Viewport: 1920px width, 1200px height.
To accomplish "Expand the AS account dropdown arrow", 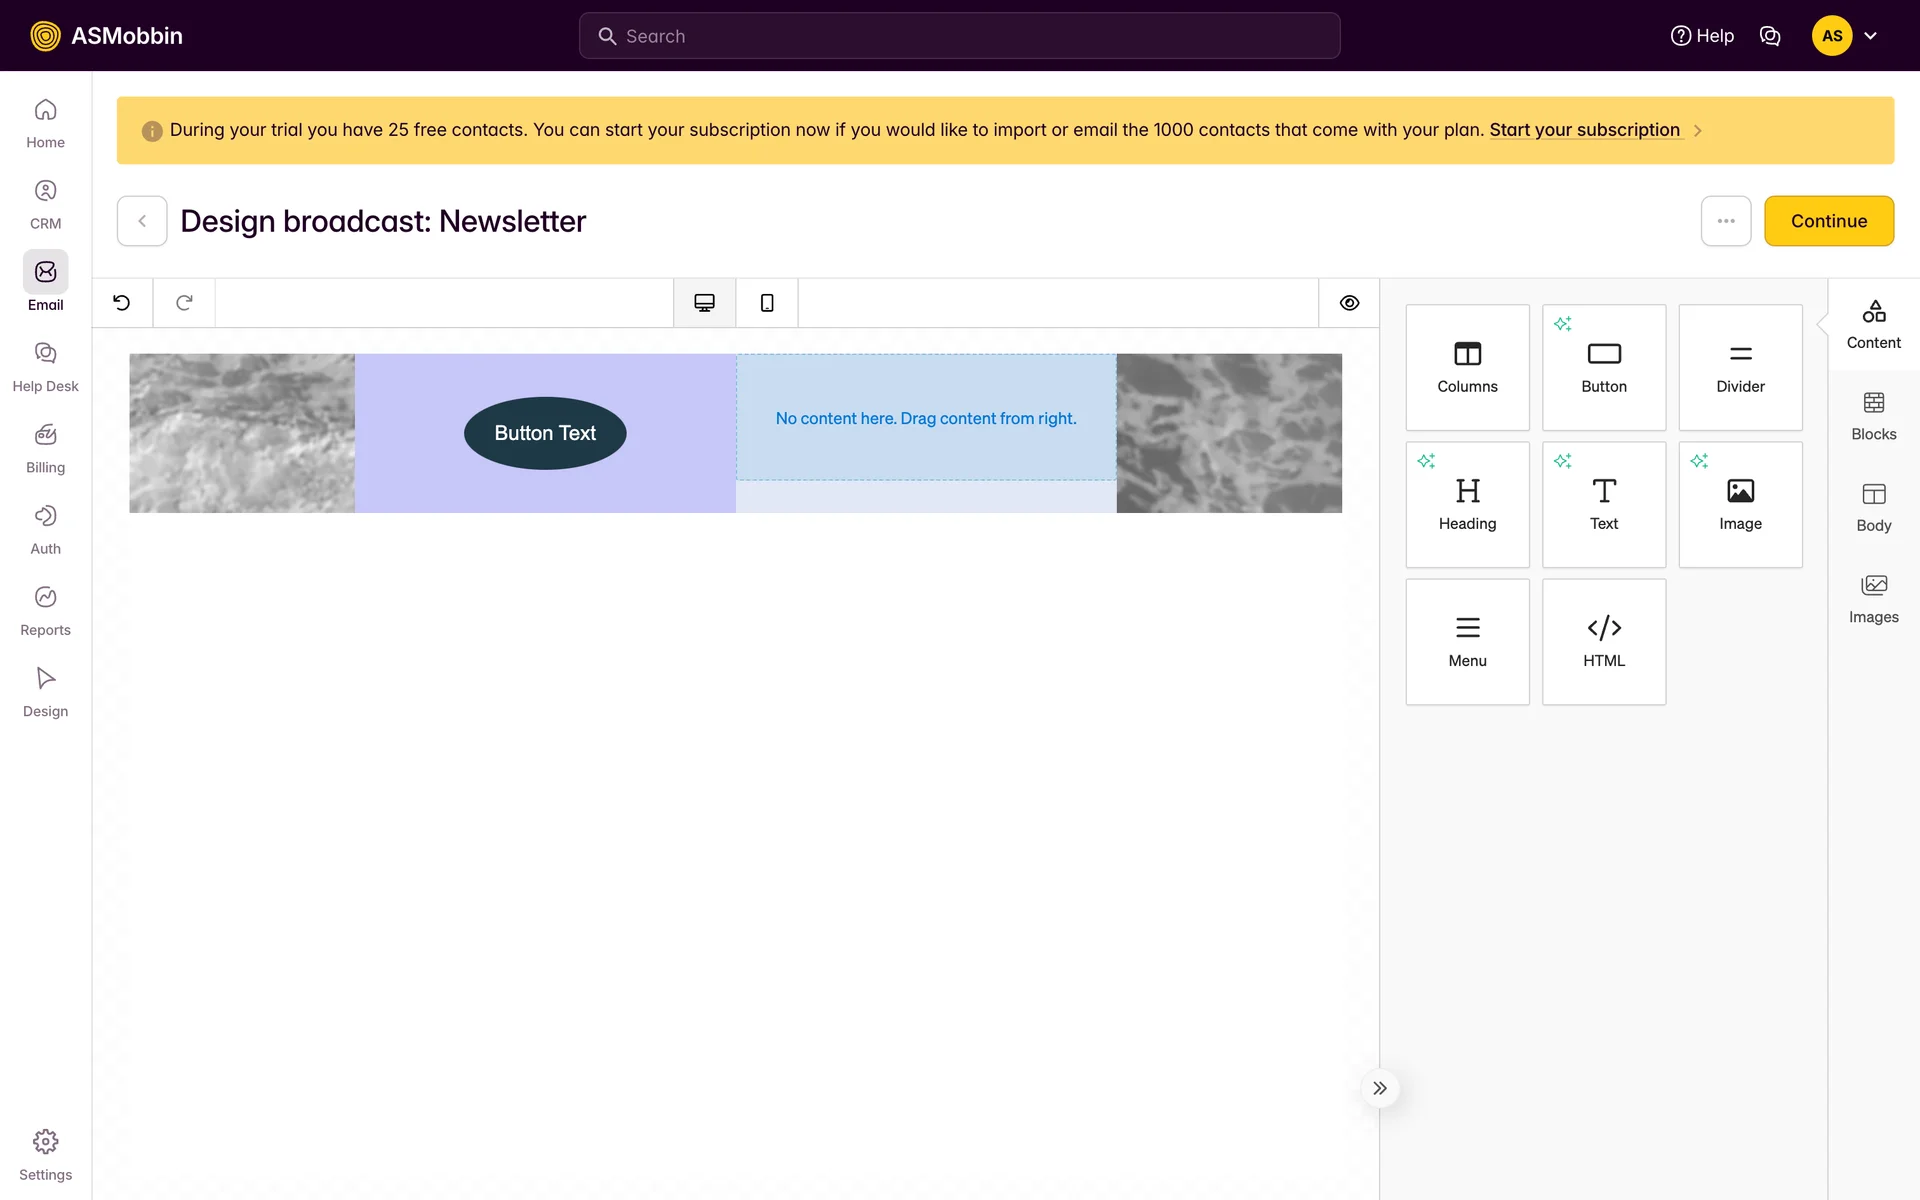I will pyautogui.click(x=1870, y=36).
